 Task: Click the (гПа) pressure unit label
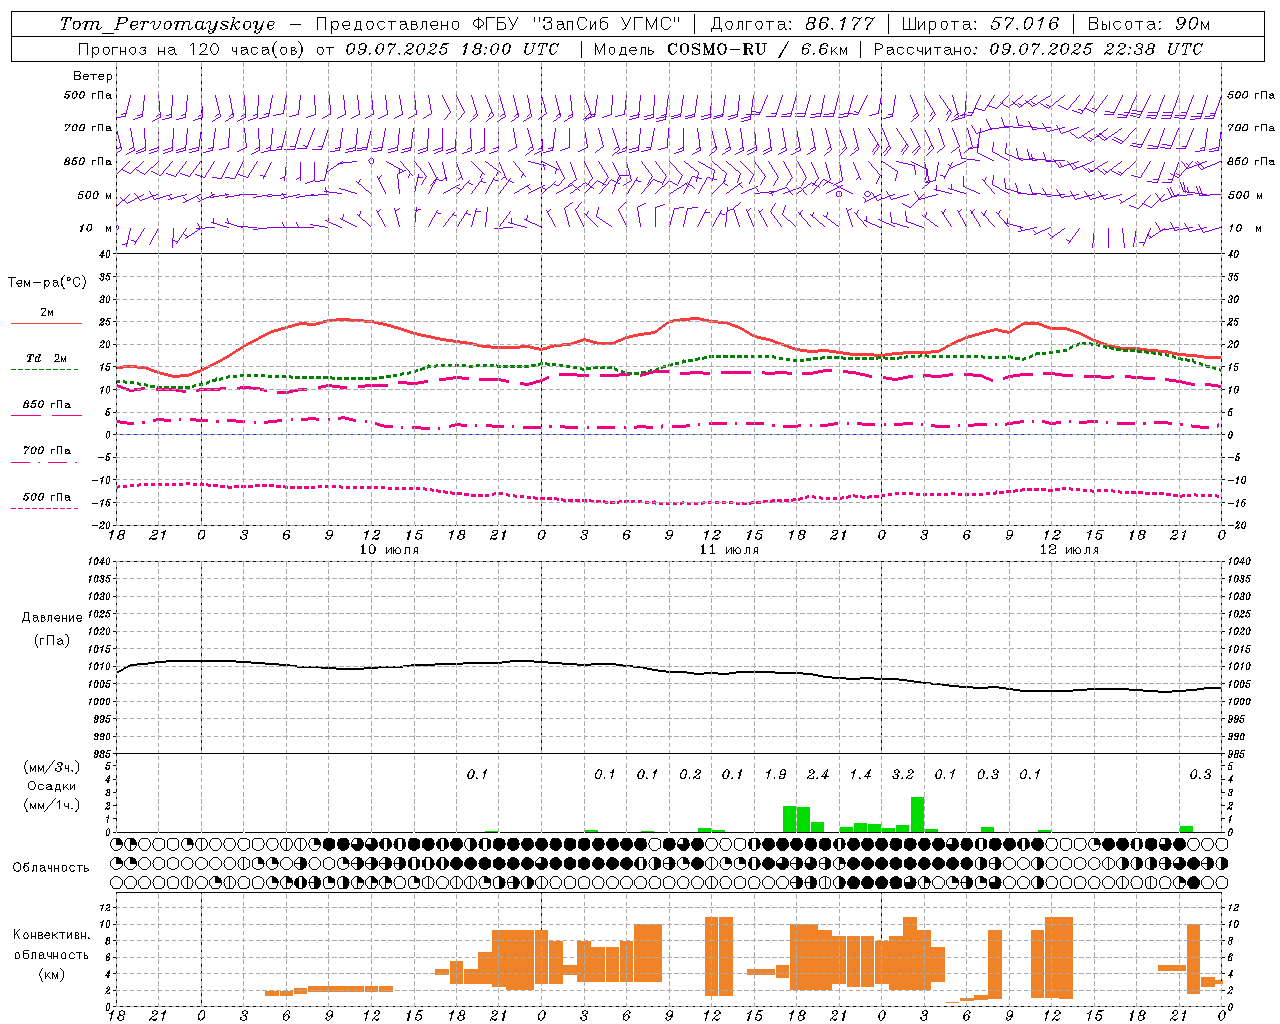point(52,640)
